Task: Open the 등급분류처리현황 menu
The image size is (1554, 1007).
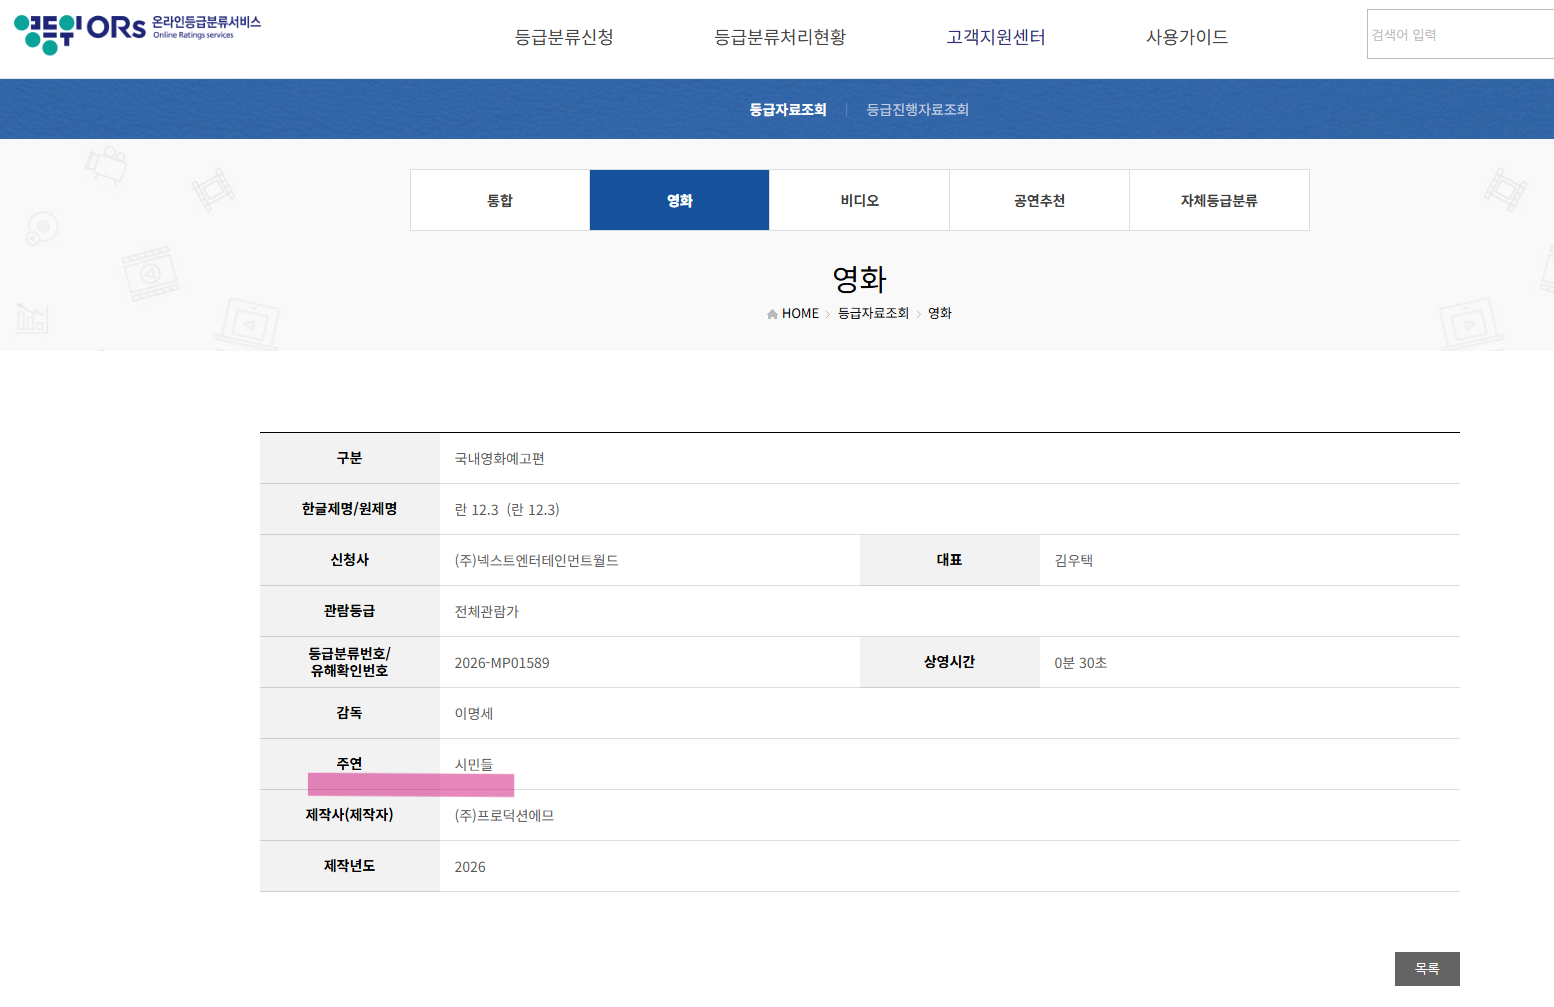Action: coord(780,38)
